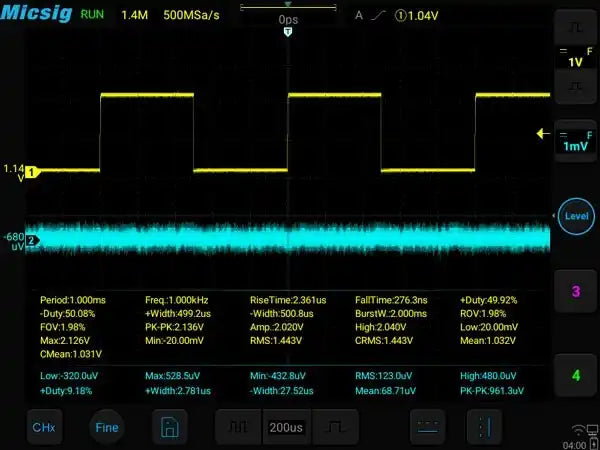Toggle the Fine adjustment button
Image resolution: width=600 pixels, height=450 pixels.
106,427
